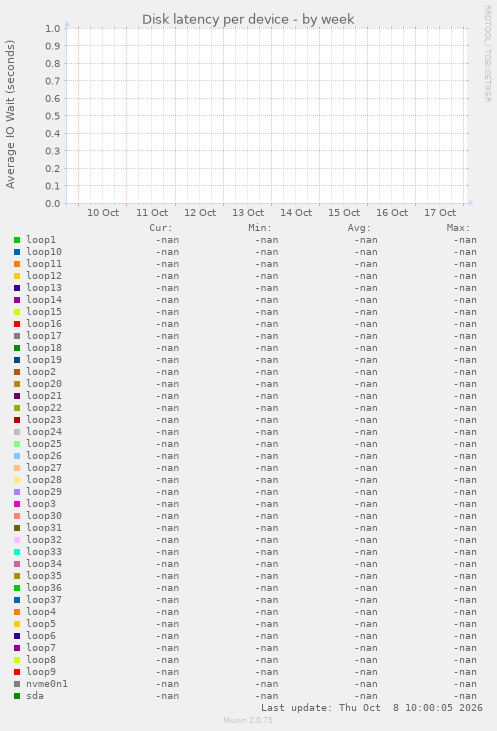
Task: Select the loop22 legend entry
Action: [44, 408]
